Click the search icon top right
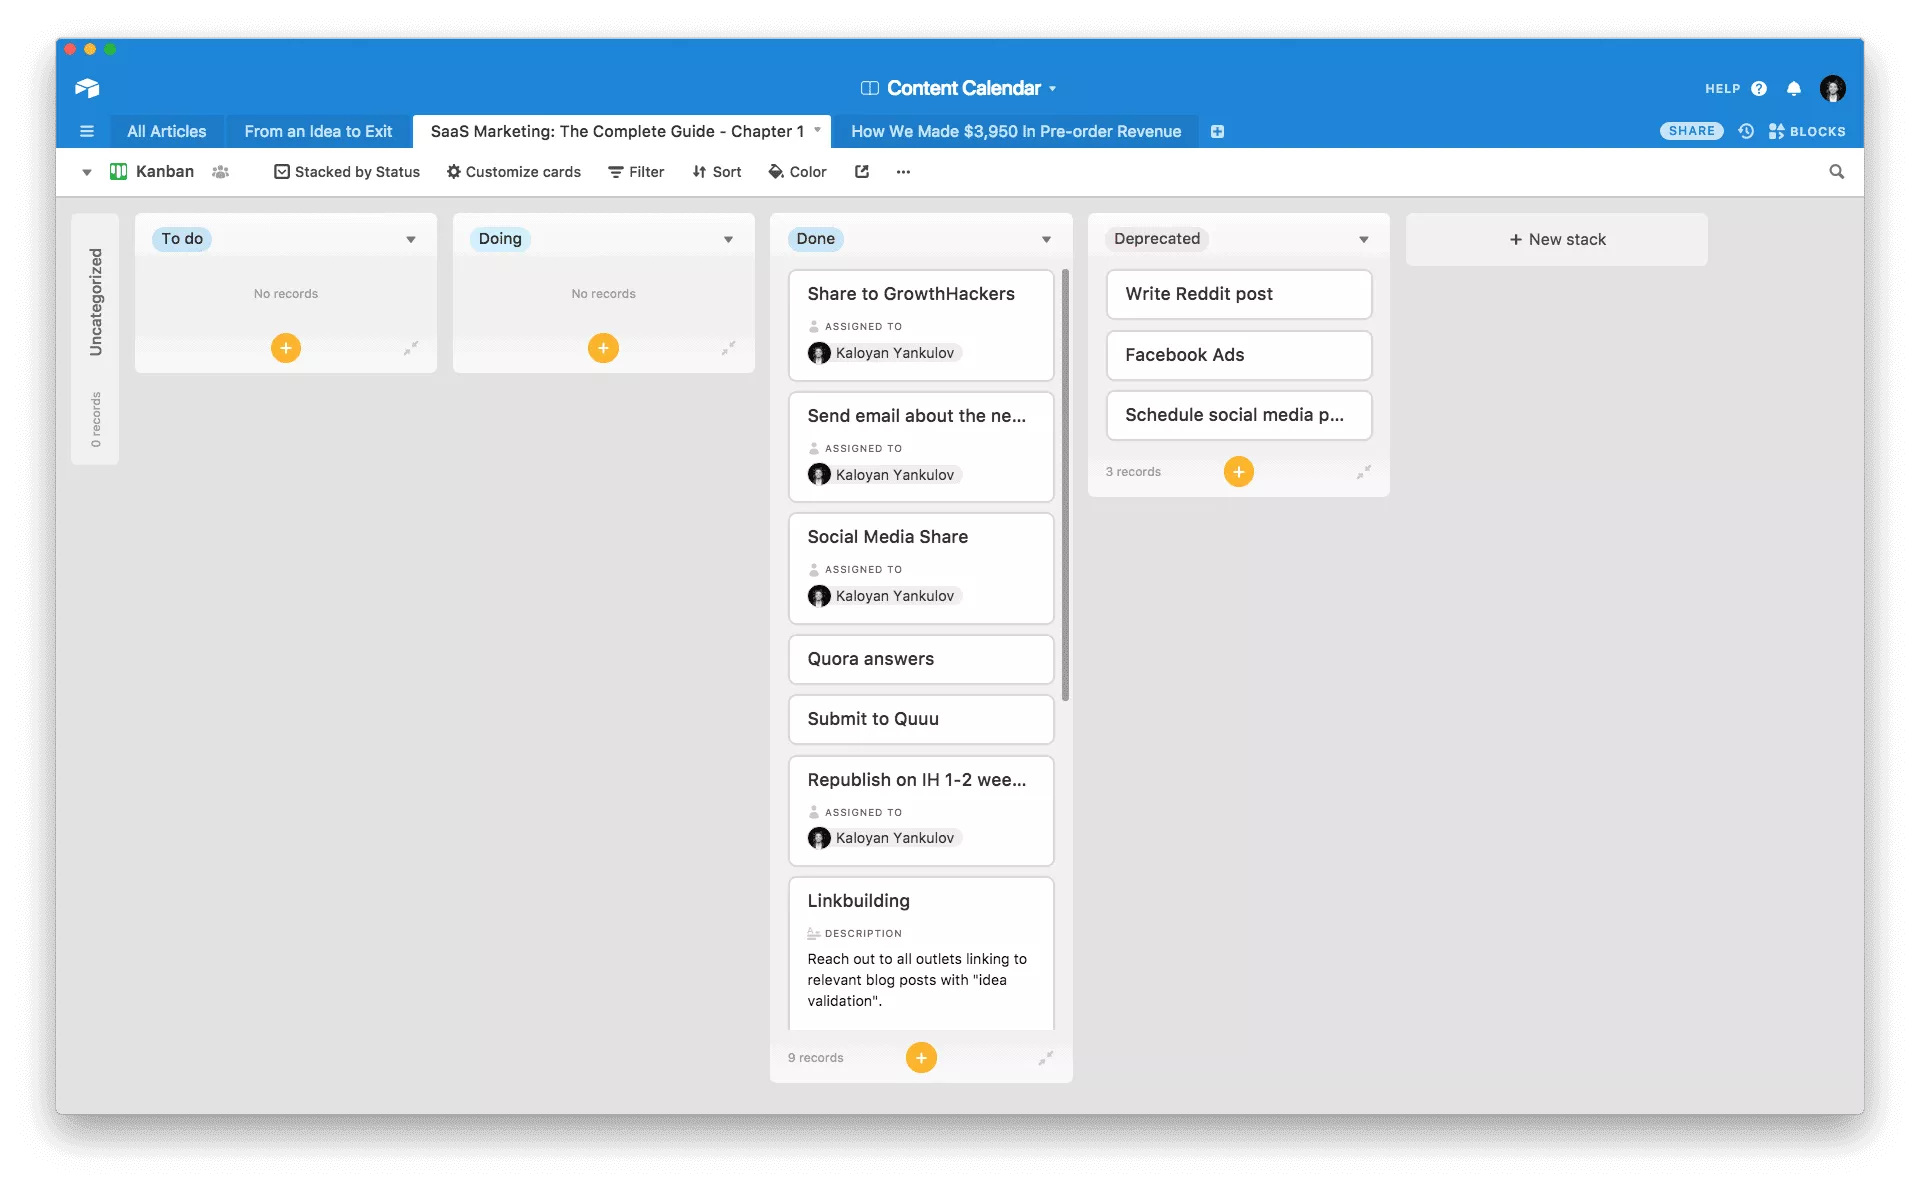Viewport: 1920px width, 1188px height. coord(1839,171)
